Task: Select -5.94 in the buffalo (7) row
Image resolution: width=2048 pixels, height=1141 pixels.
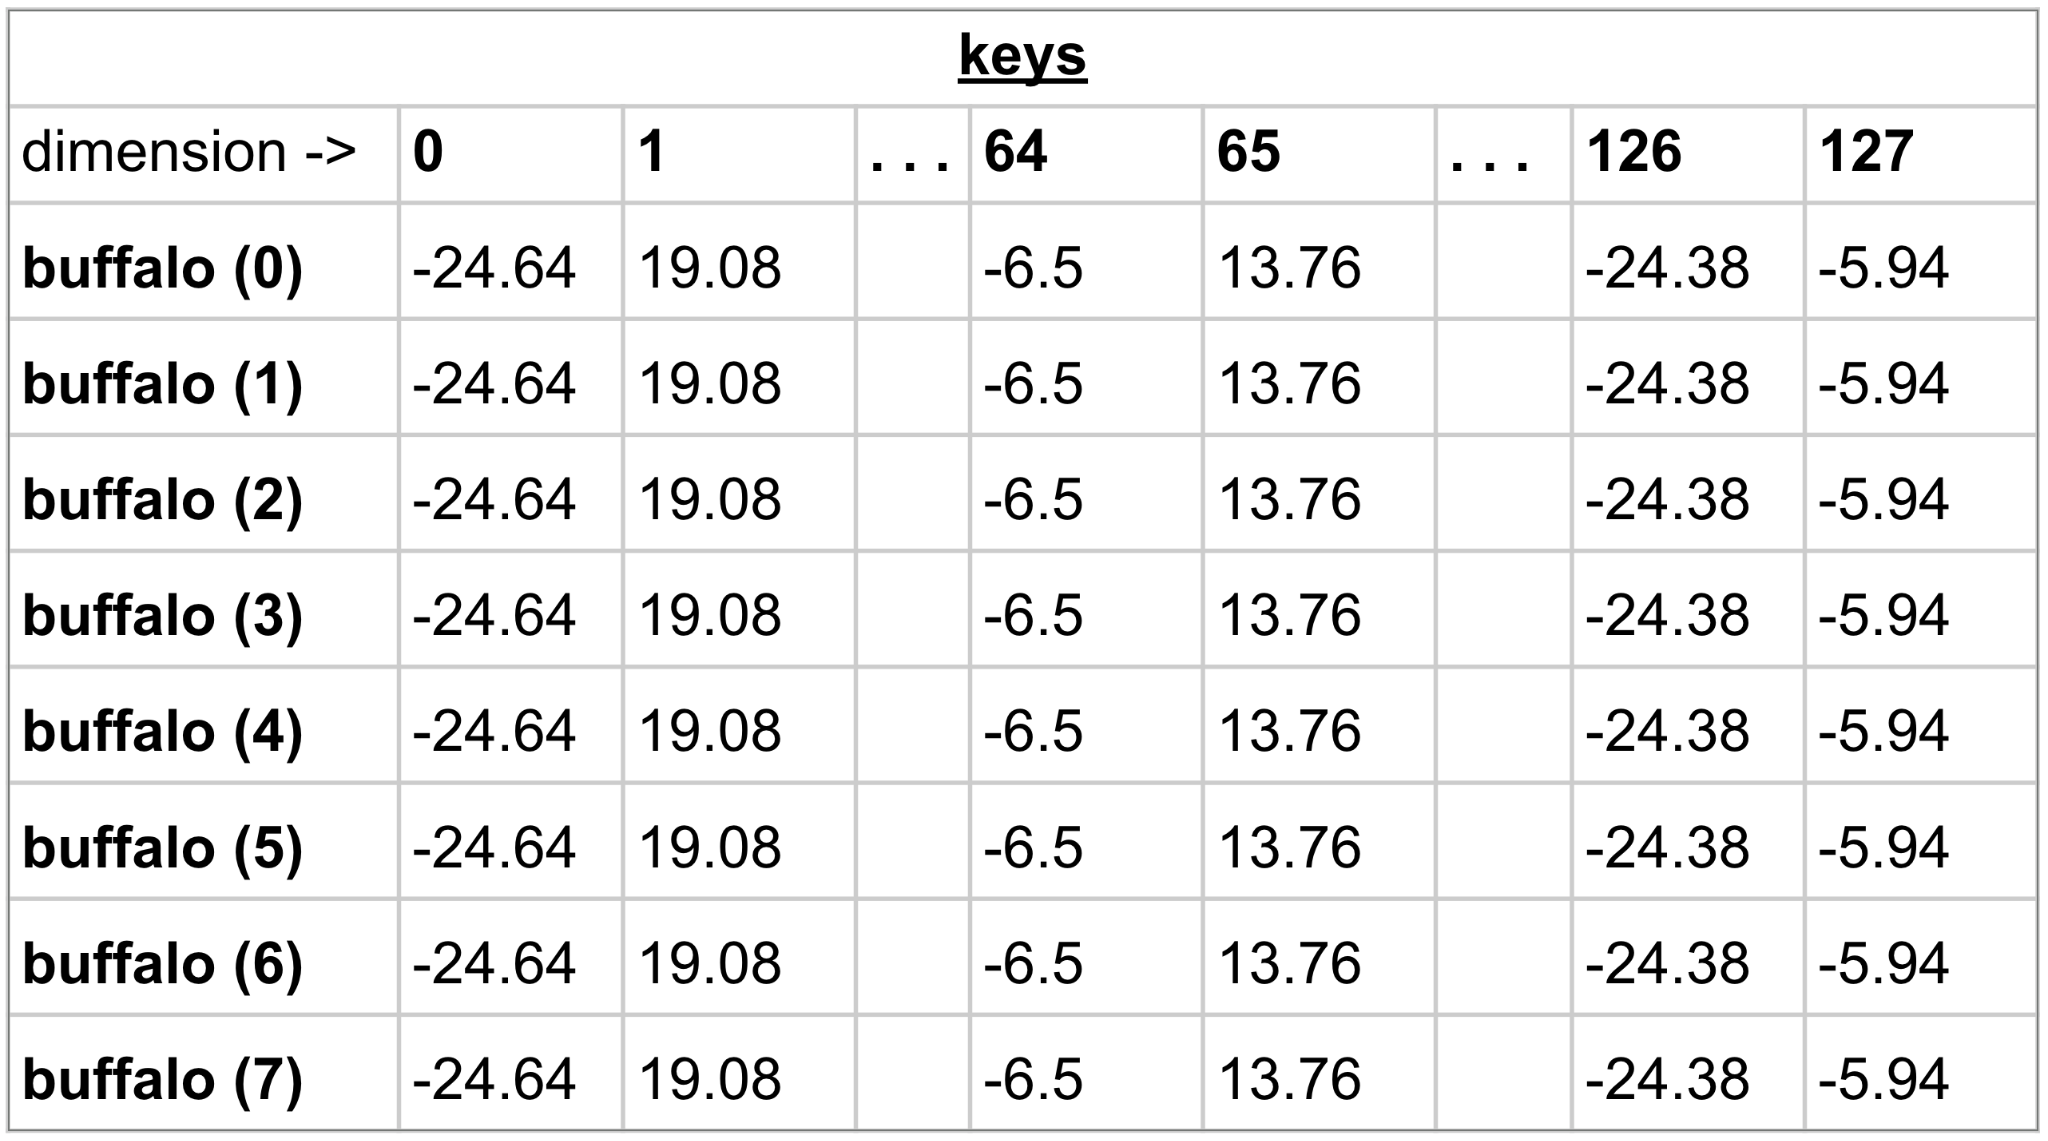Action: click(1883, 1080)
